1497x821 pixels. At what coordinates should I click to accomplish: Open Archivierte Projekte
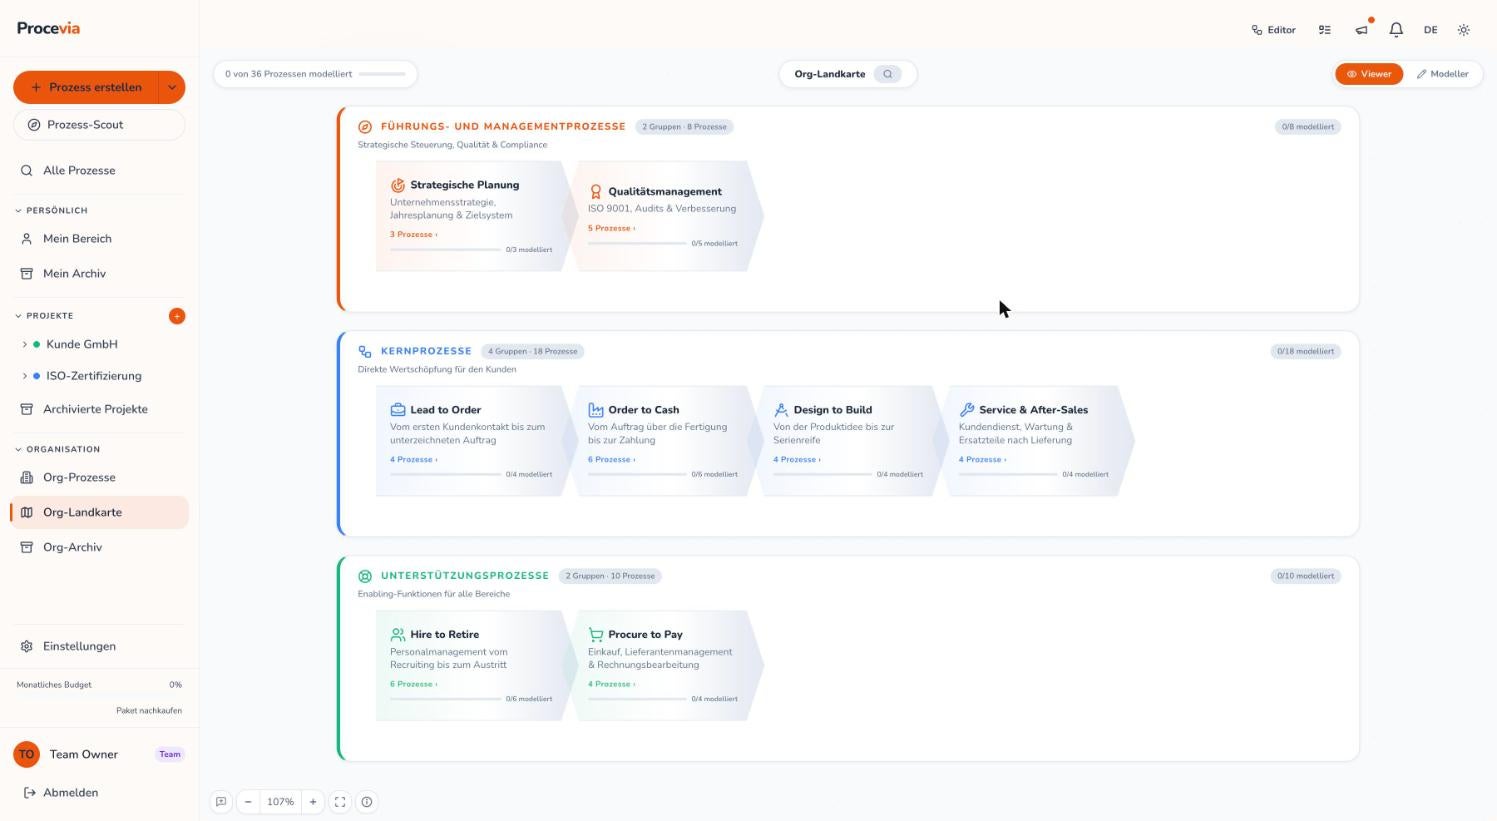(99, 409)
